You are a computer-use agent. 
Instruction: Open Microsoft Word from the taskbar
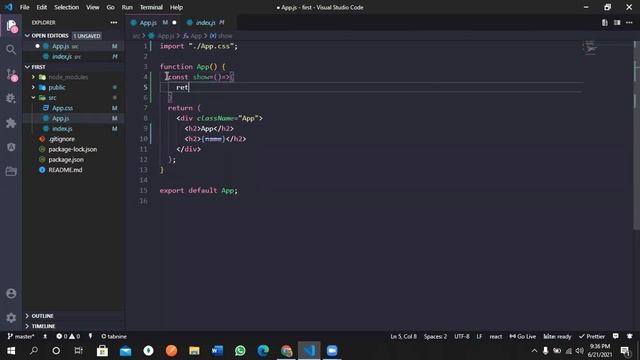pyautogui.click(x=217, y=351)
